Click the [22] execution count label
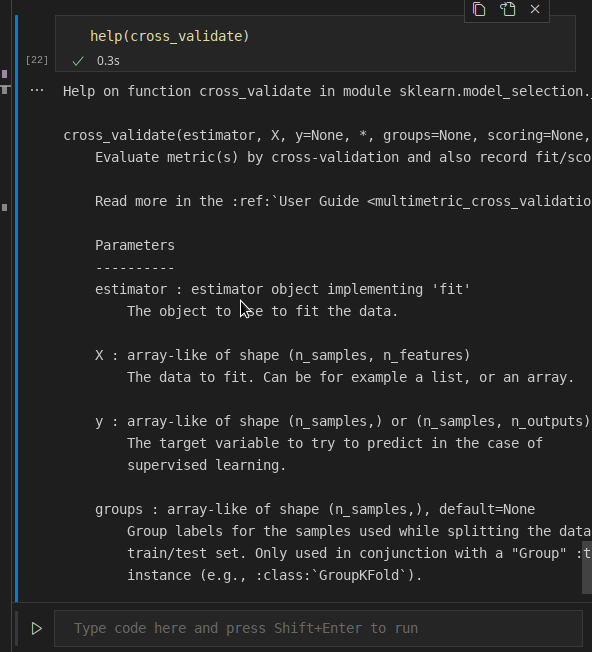The image size is (592, 652). tap(37, 60)
